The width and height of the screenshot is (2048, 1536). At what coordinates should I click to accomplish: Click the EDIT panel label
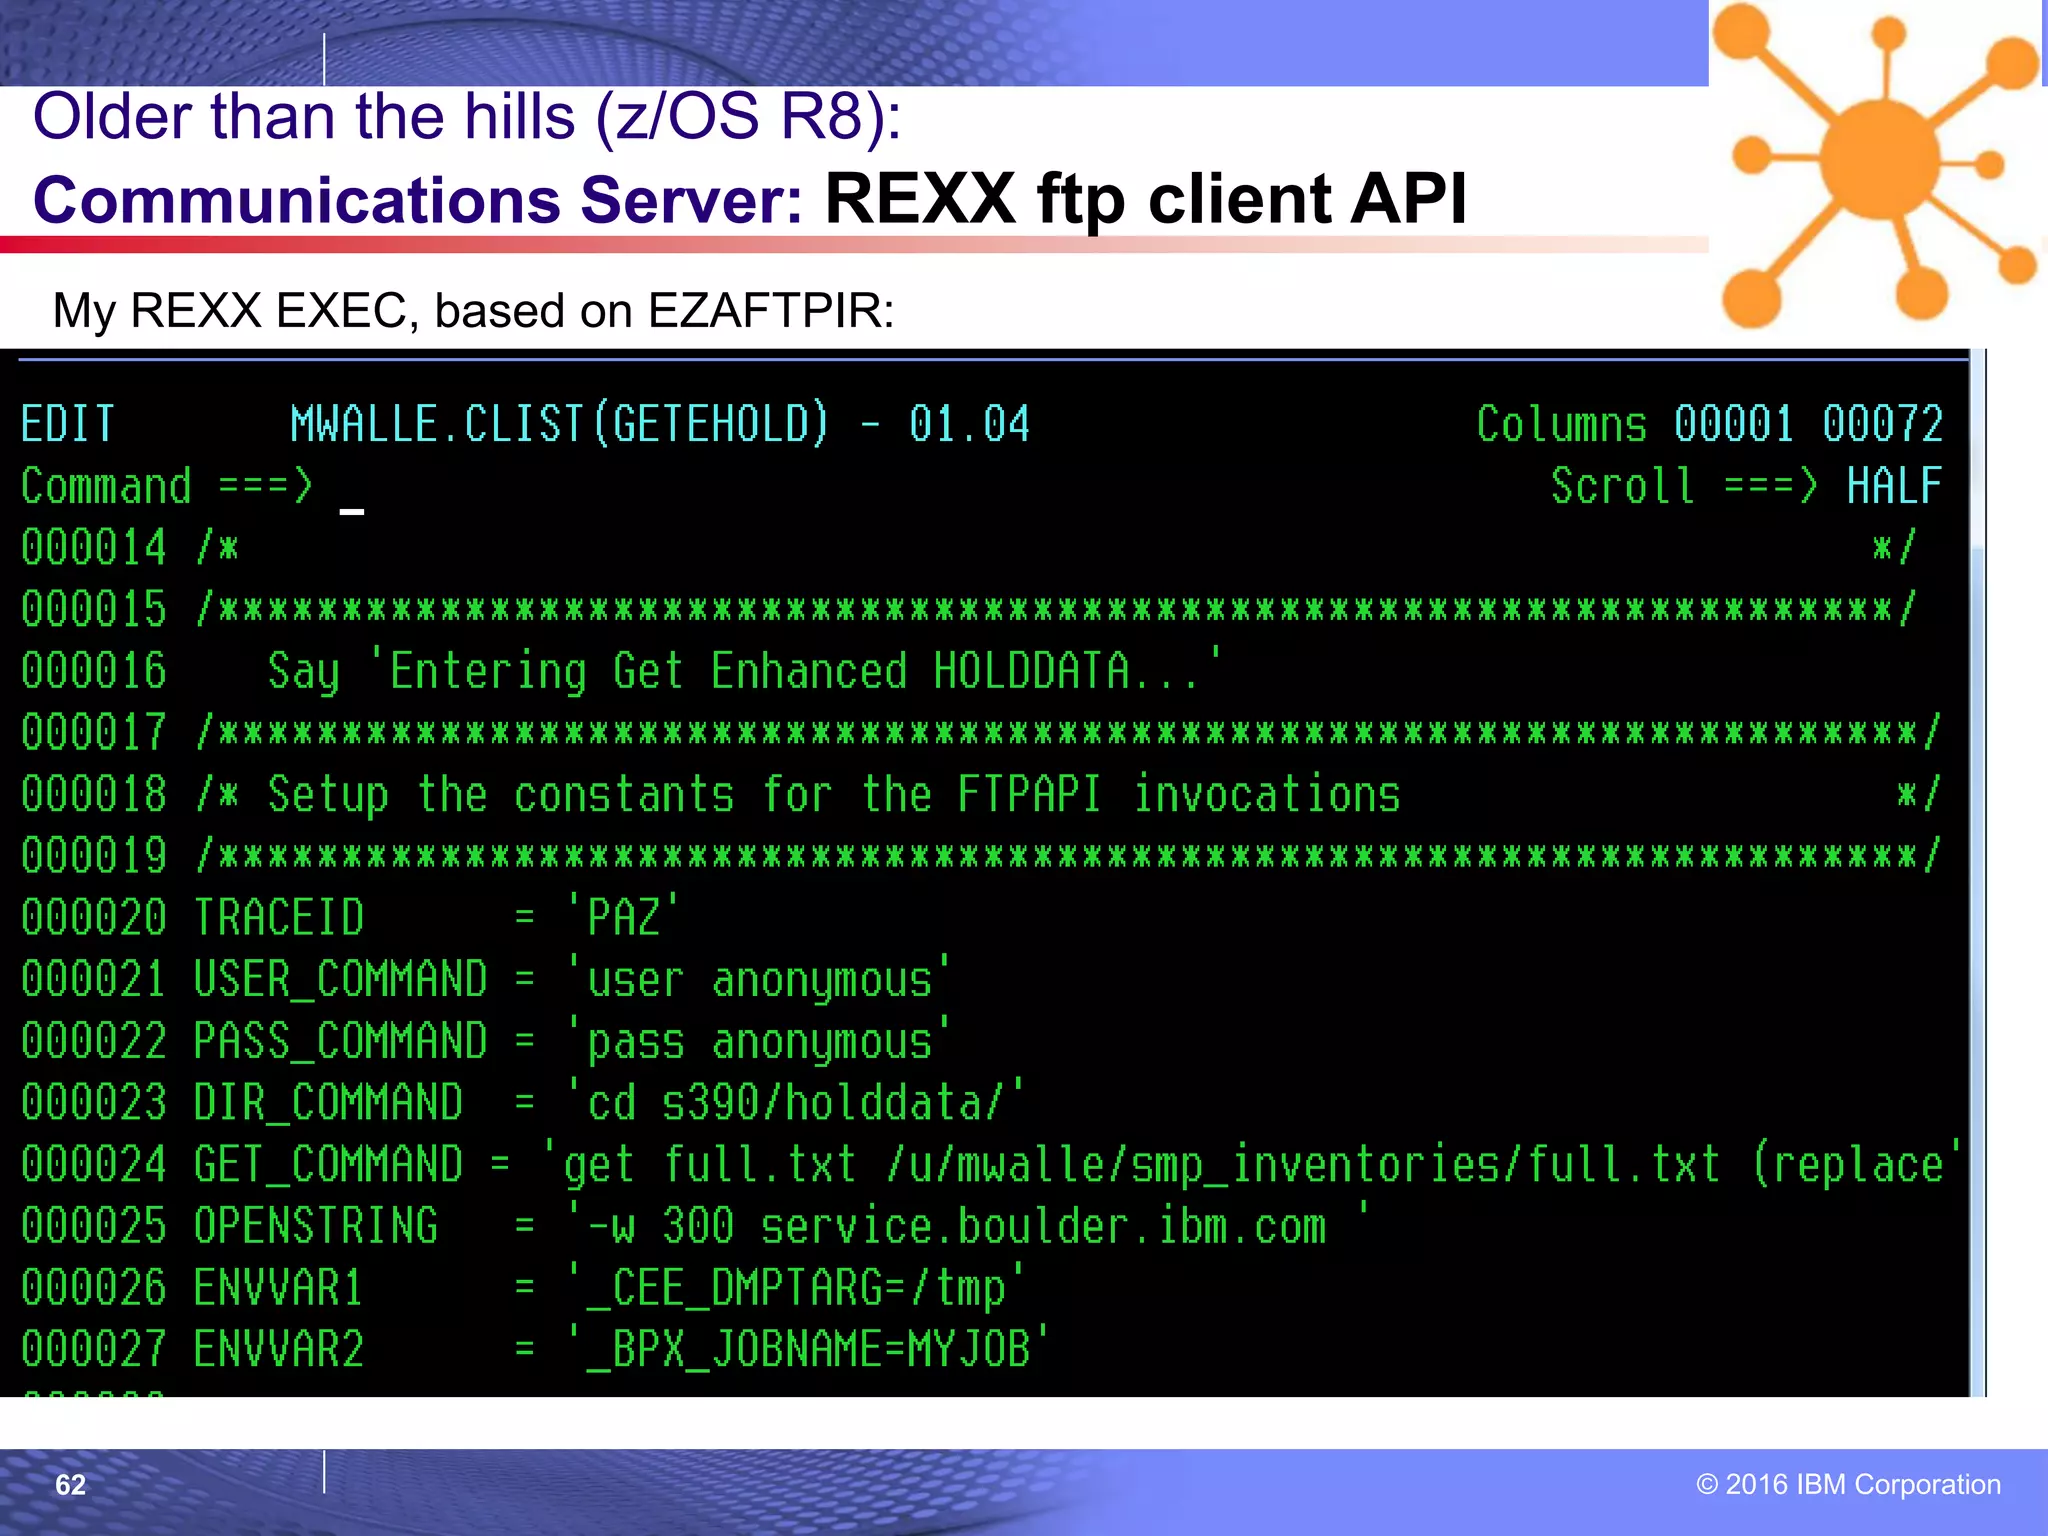[x=68, y=424]
